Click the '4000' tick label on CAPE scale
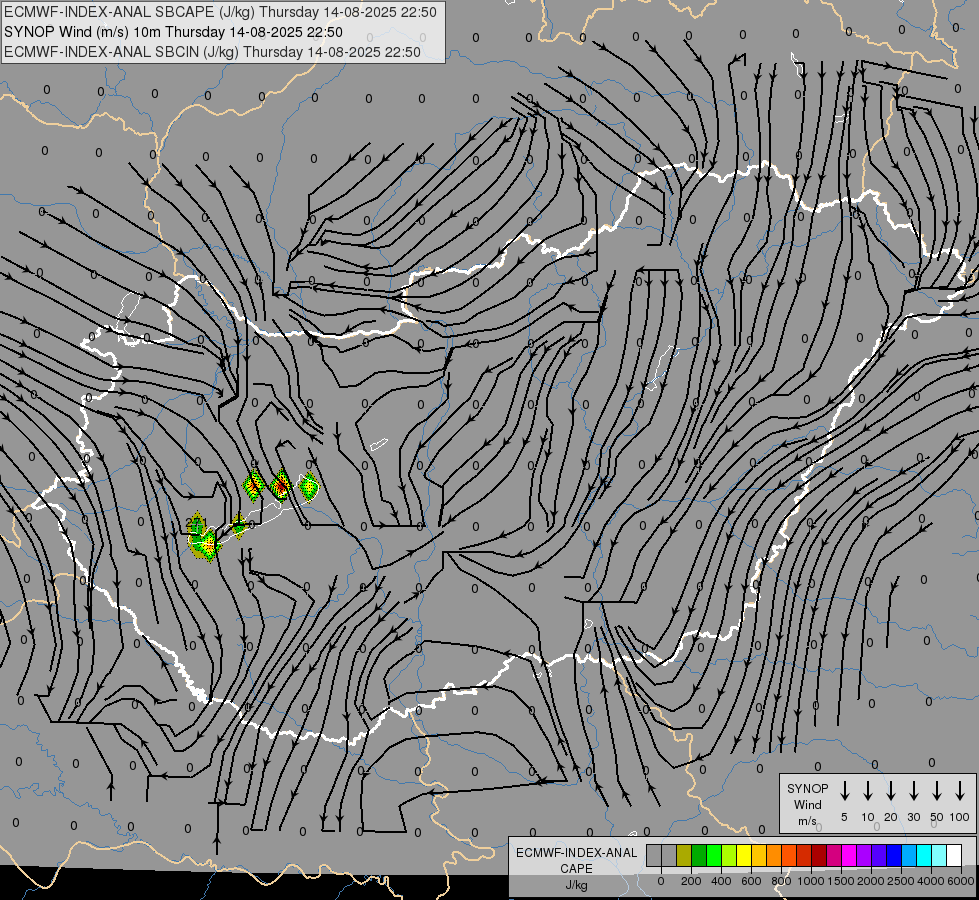The height and width of the screenshot is (900, 979). pos(930,881)
